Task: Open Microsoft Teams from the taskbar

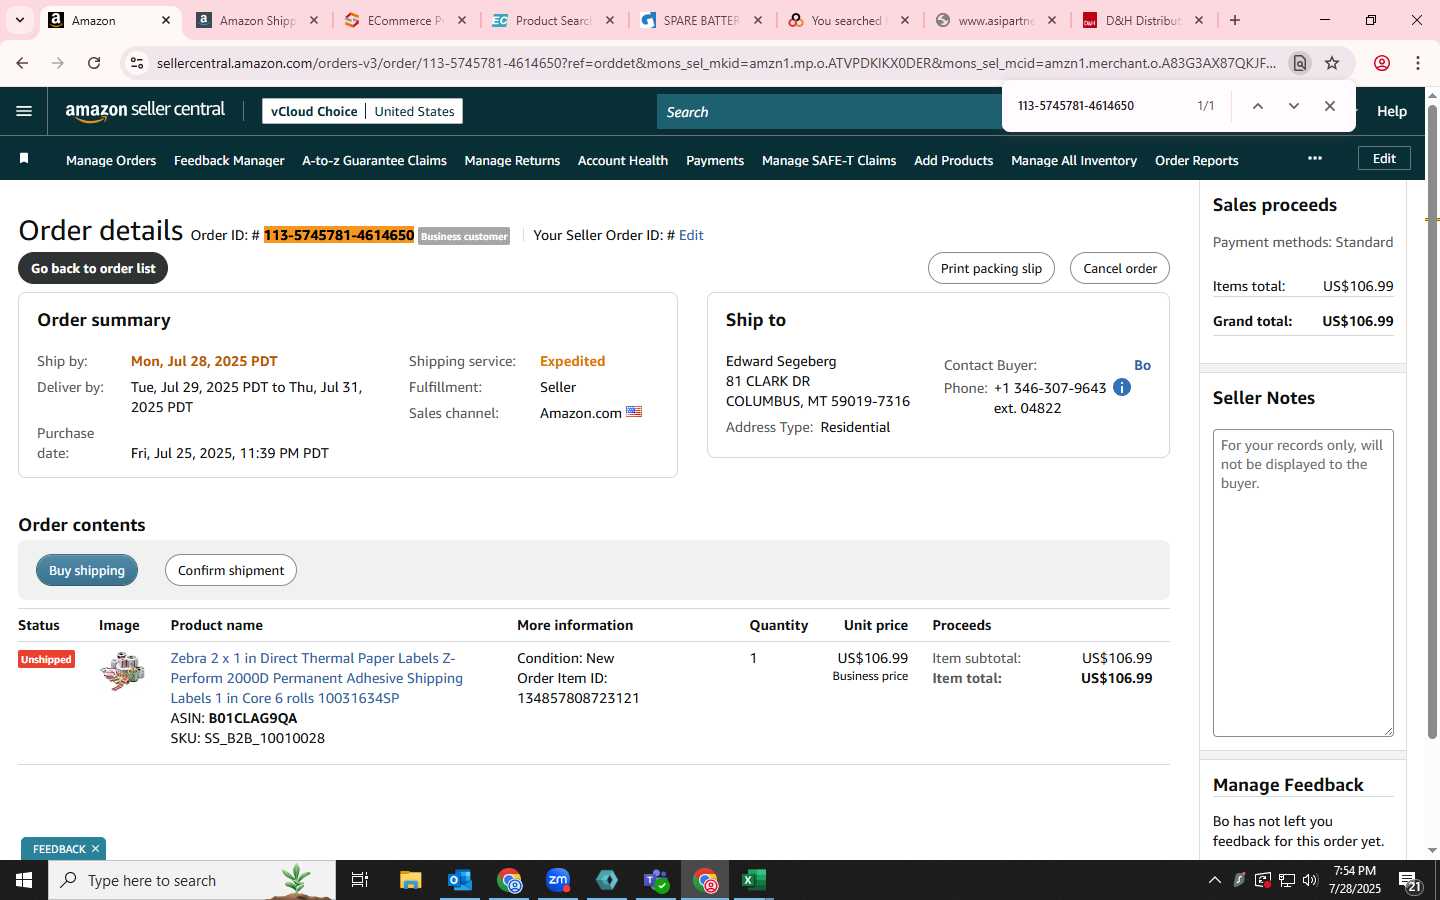Action: pyautogui.click(x=656, y=880)
